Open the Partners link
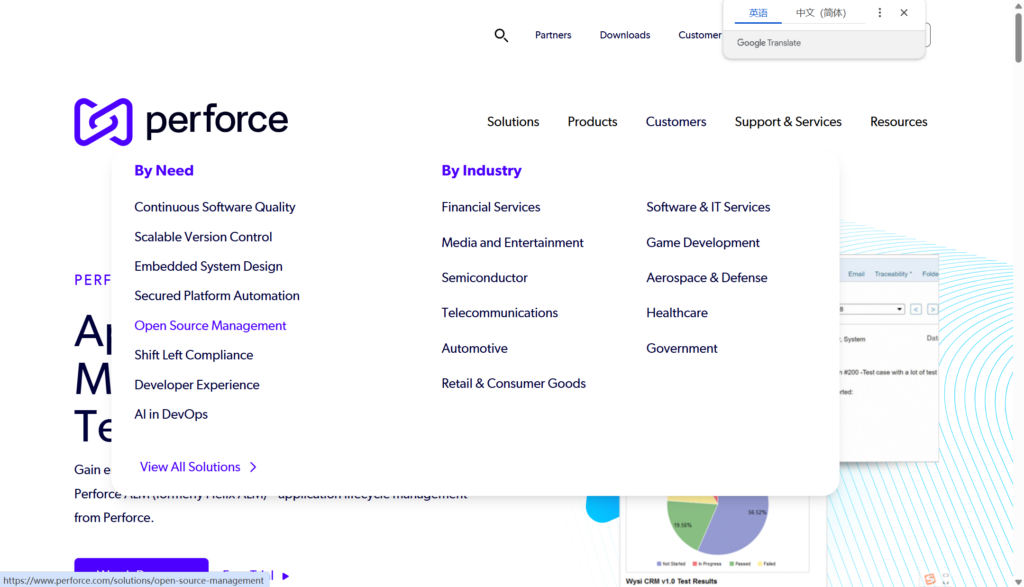The image size is (1024, 587). (x=553, y=35)
